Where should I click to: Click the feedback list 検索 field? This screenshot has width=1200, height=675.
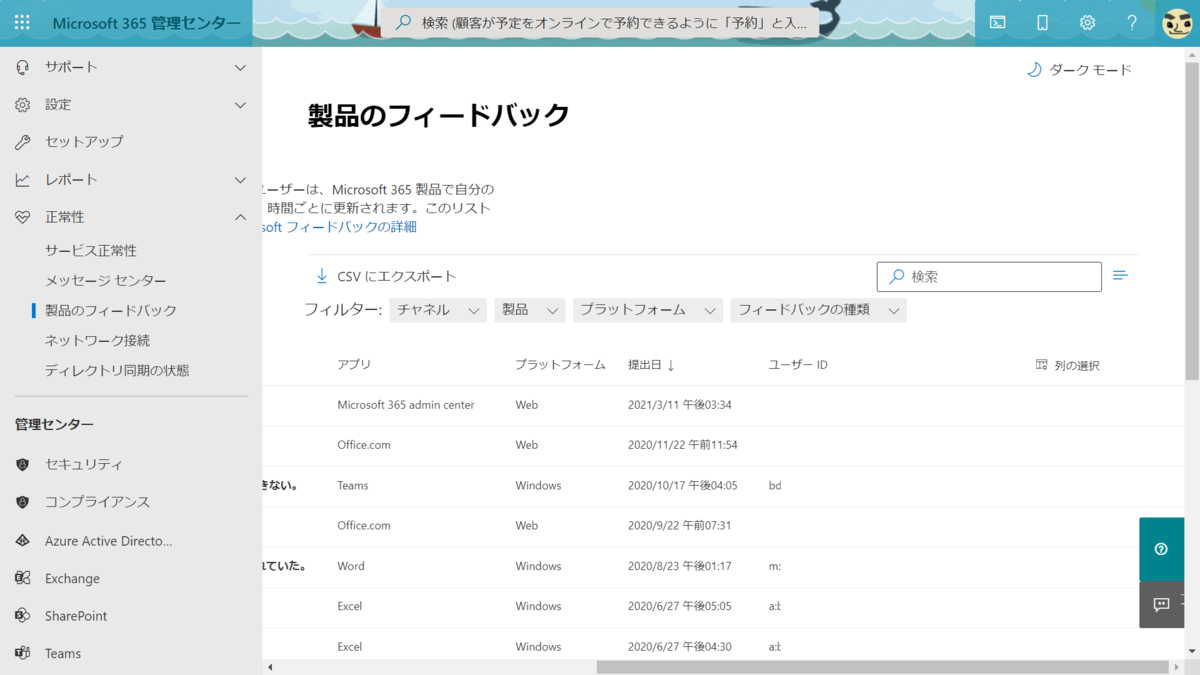(x=989, y=276)
